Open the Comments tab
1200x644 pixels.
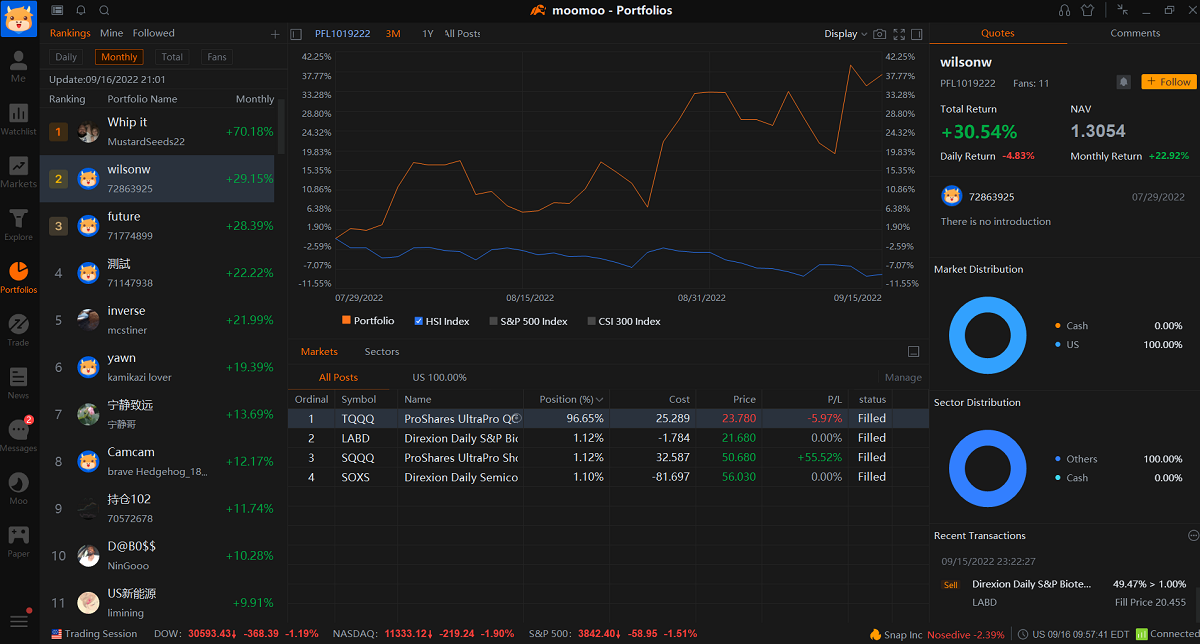pos(1135,33)
